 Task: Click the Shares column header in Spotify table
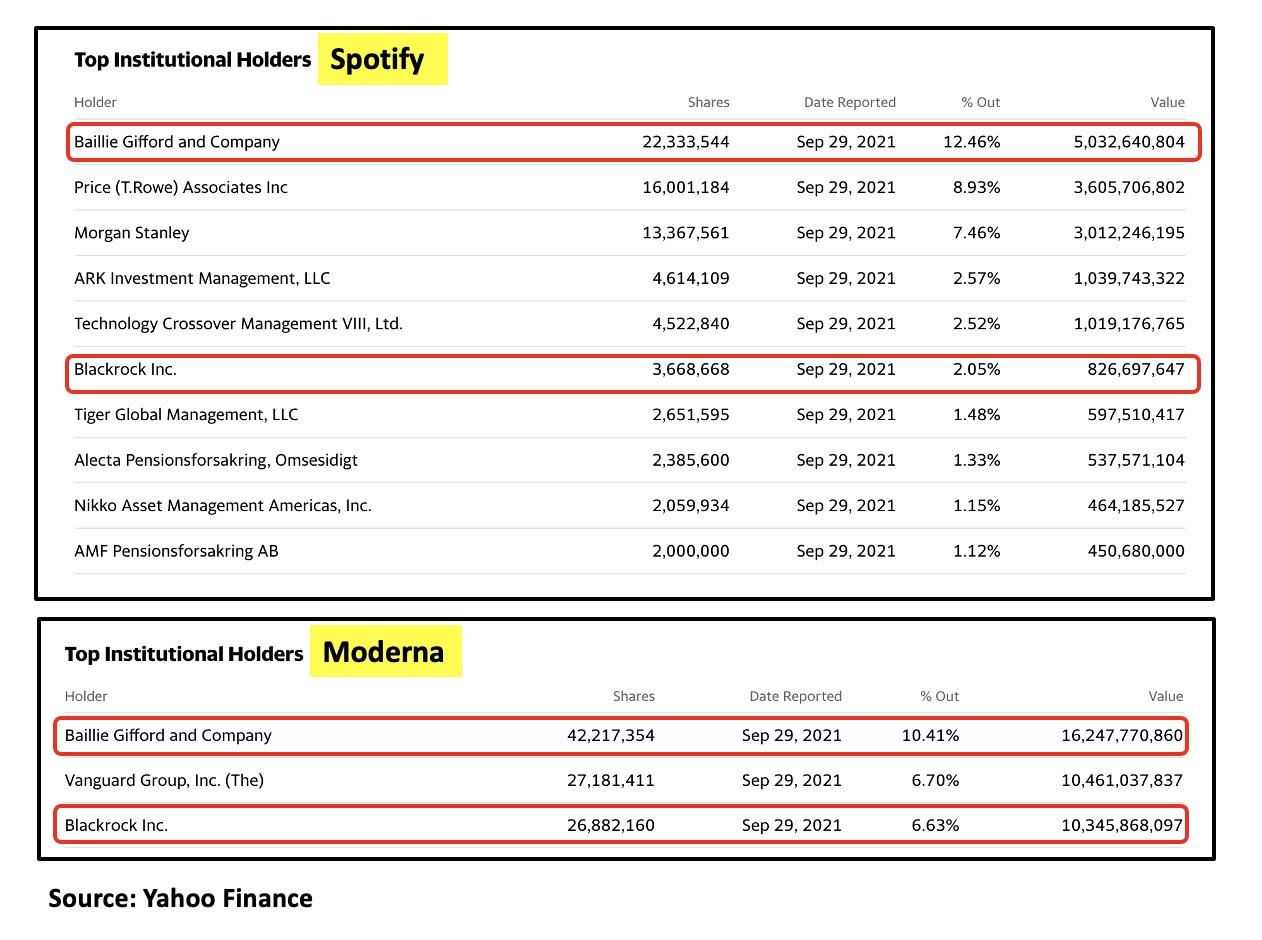pos(709,102)
